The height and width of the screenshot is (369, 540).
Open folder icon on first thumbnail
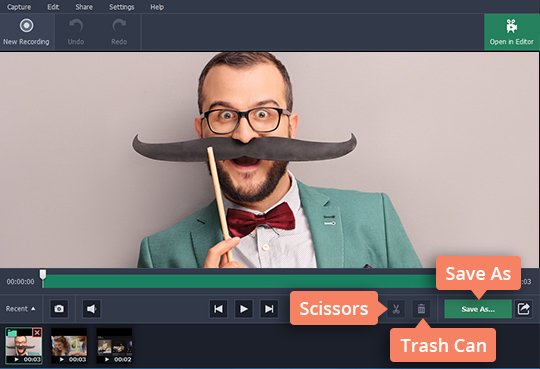(x=12, y=332)
